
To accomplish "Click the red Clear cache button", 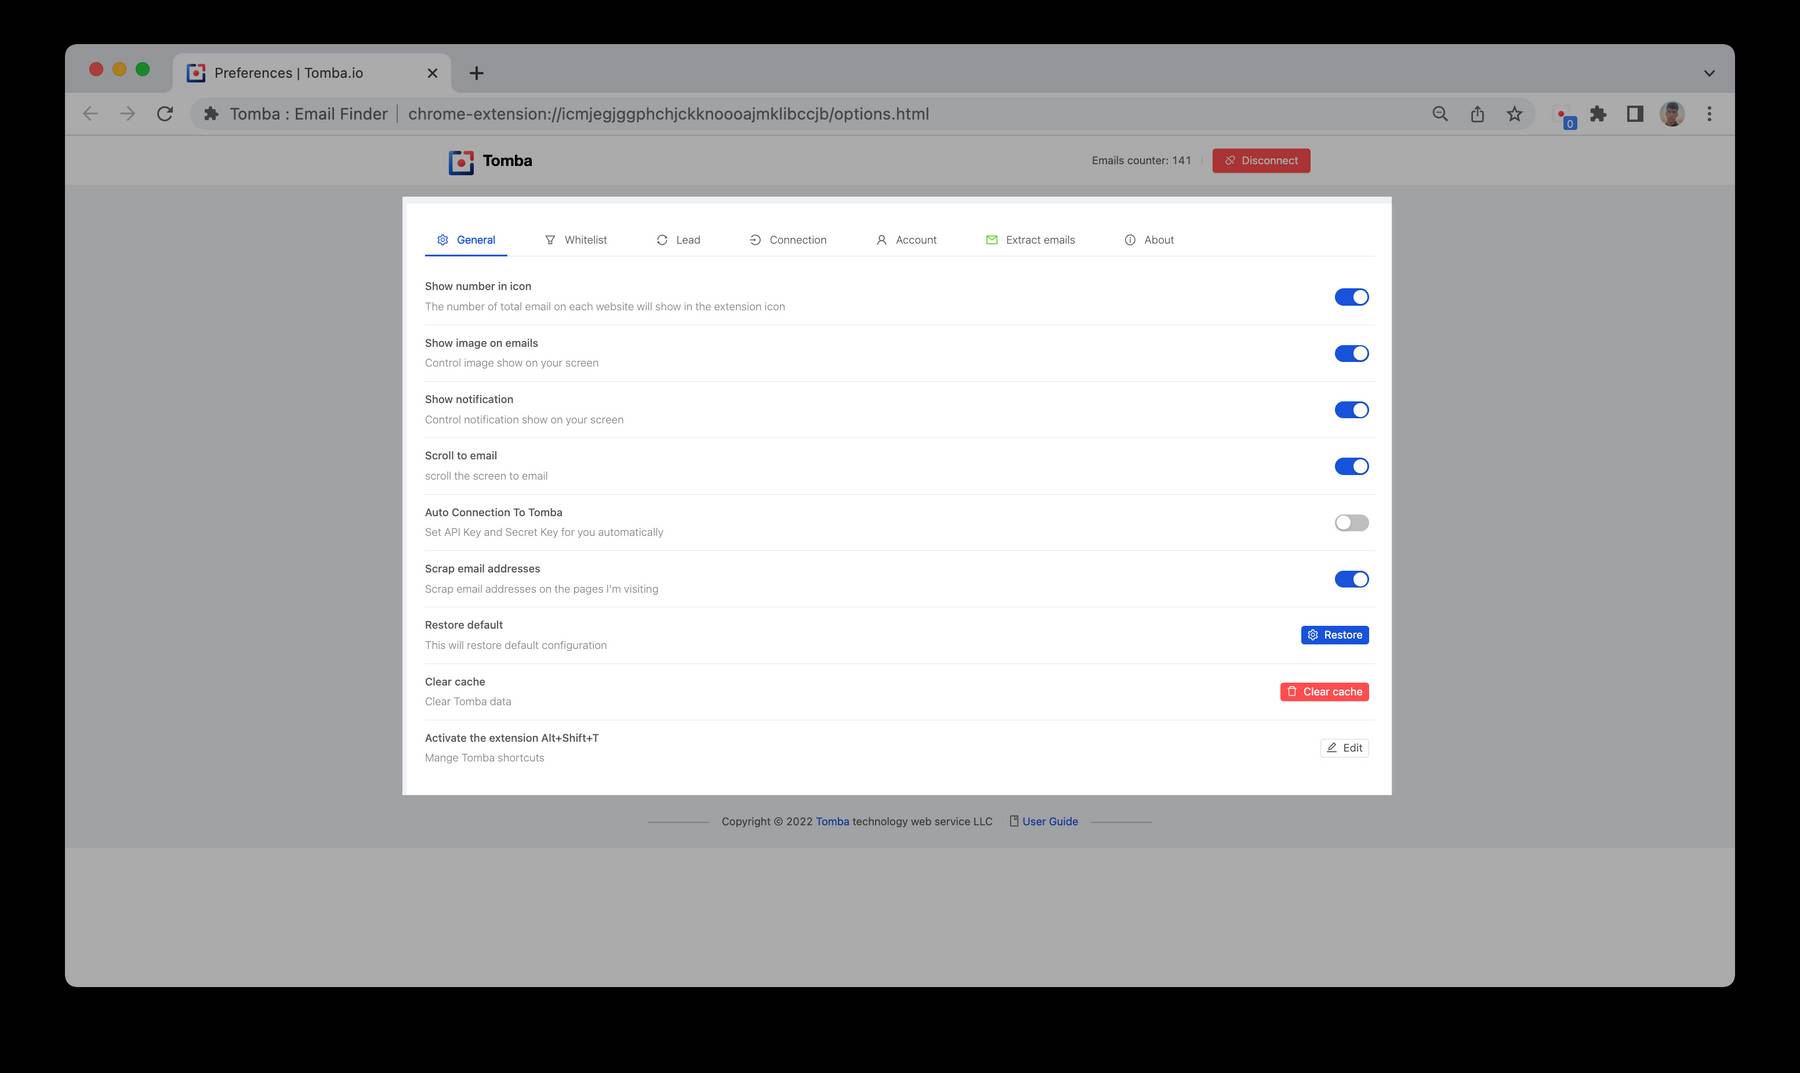I will 1324,692.
